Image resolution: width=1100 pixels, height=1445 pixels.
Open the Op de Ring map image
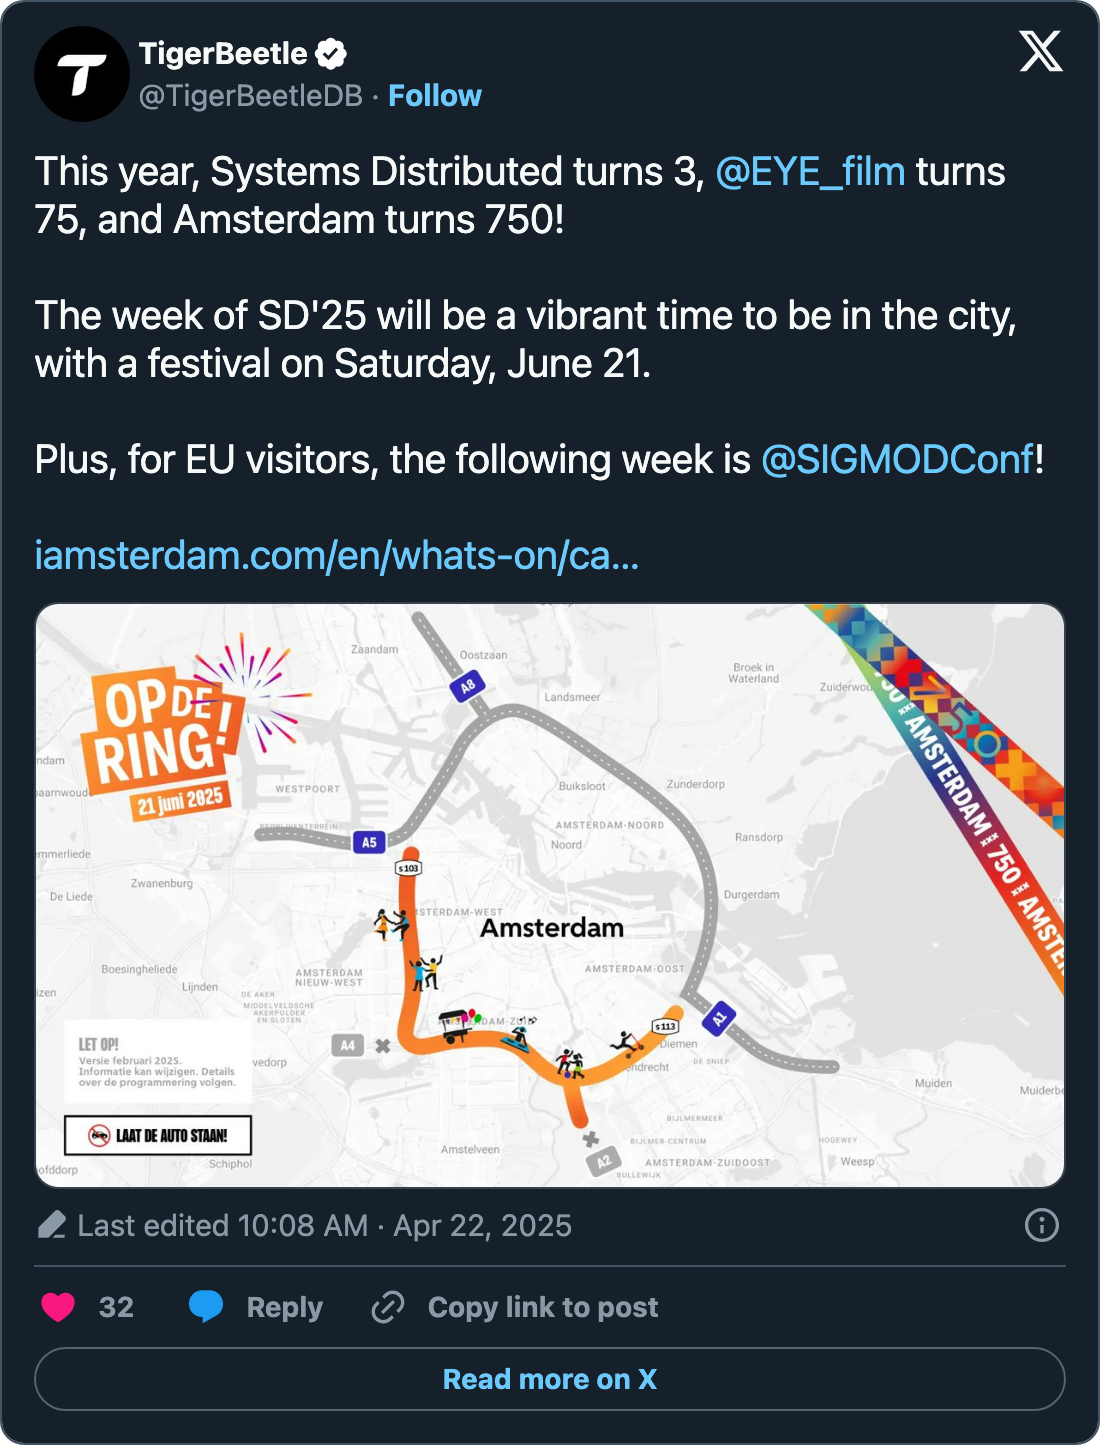550,895
